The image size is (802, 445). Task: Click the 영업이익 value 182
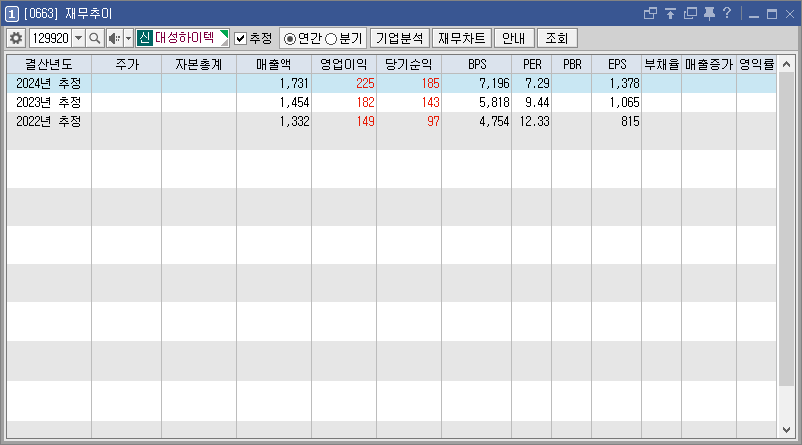click(365, 102)
